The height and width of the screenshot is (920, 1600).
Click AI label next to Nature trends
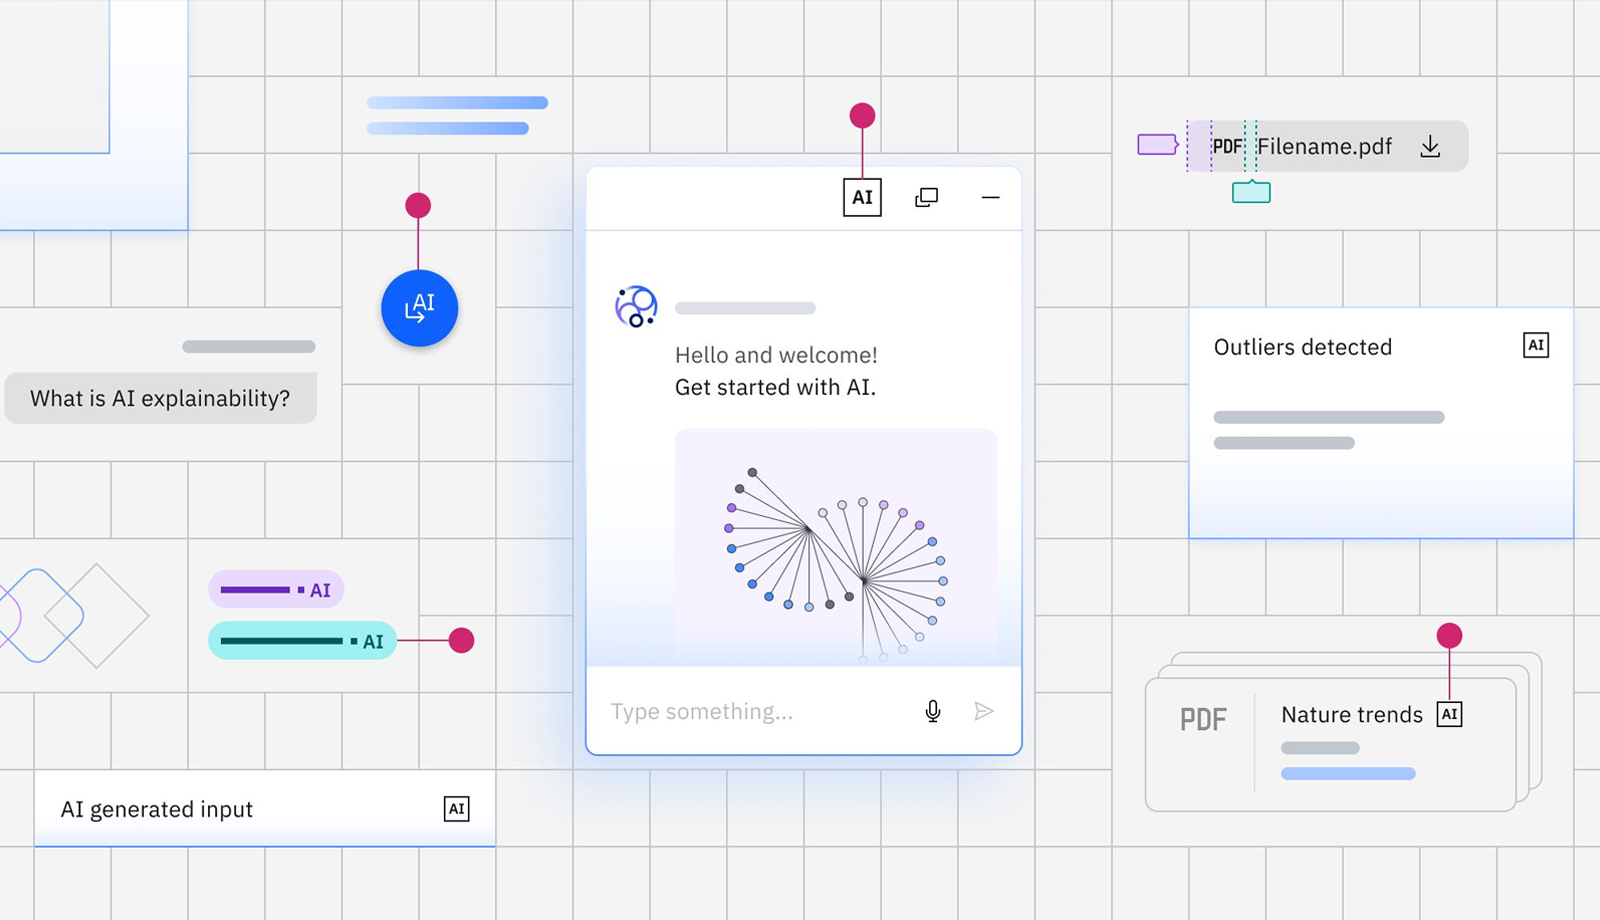(1449, 714)
